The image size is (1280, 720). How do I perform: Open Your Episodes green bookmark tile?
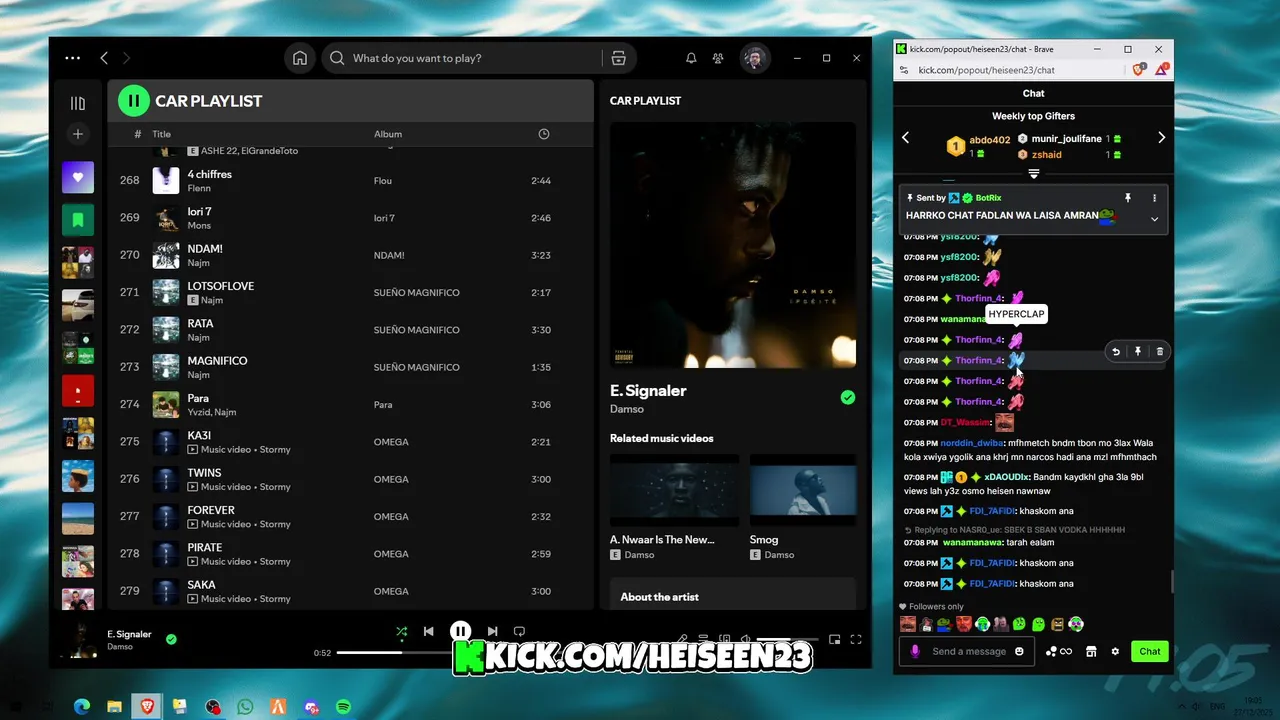click(x=78, y=219)
